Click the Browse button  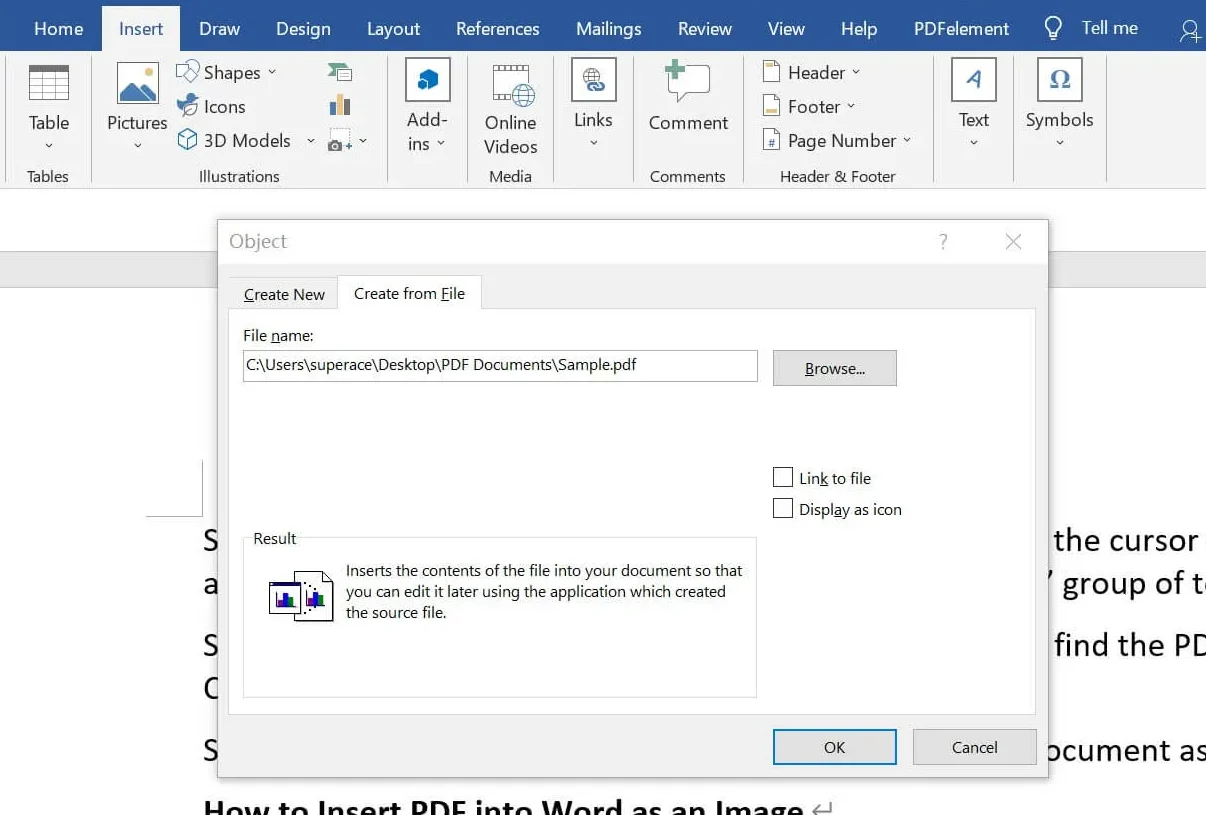tap(834, 368)
